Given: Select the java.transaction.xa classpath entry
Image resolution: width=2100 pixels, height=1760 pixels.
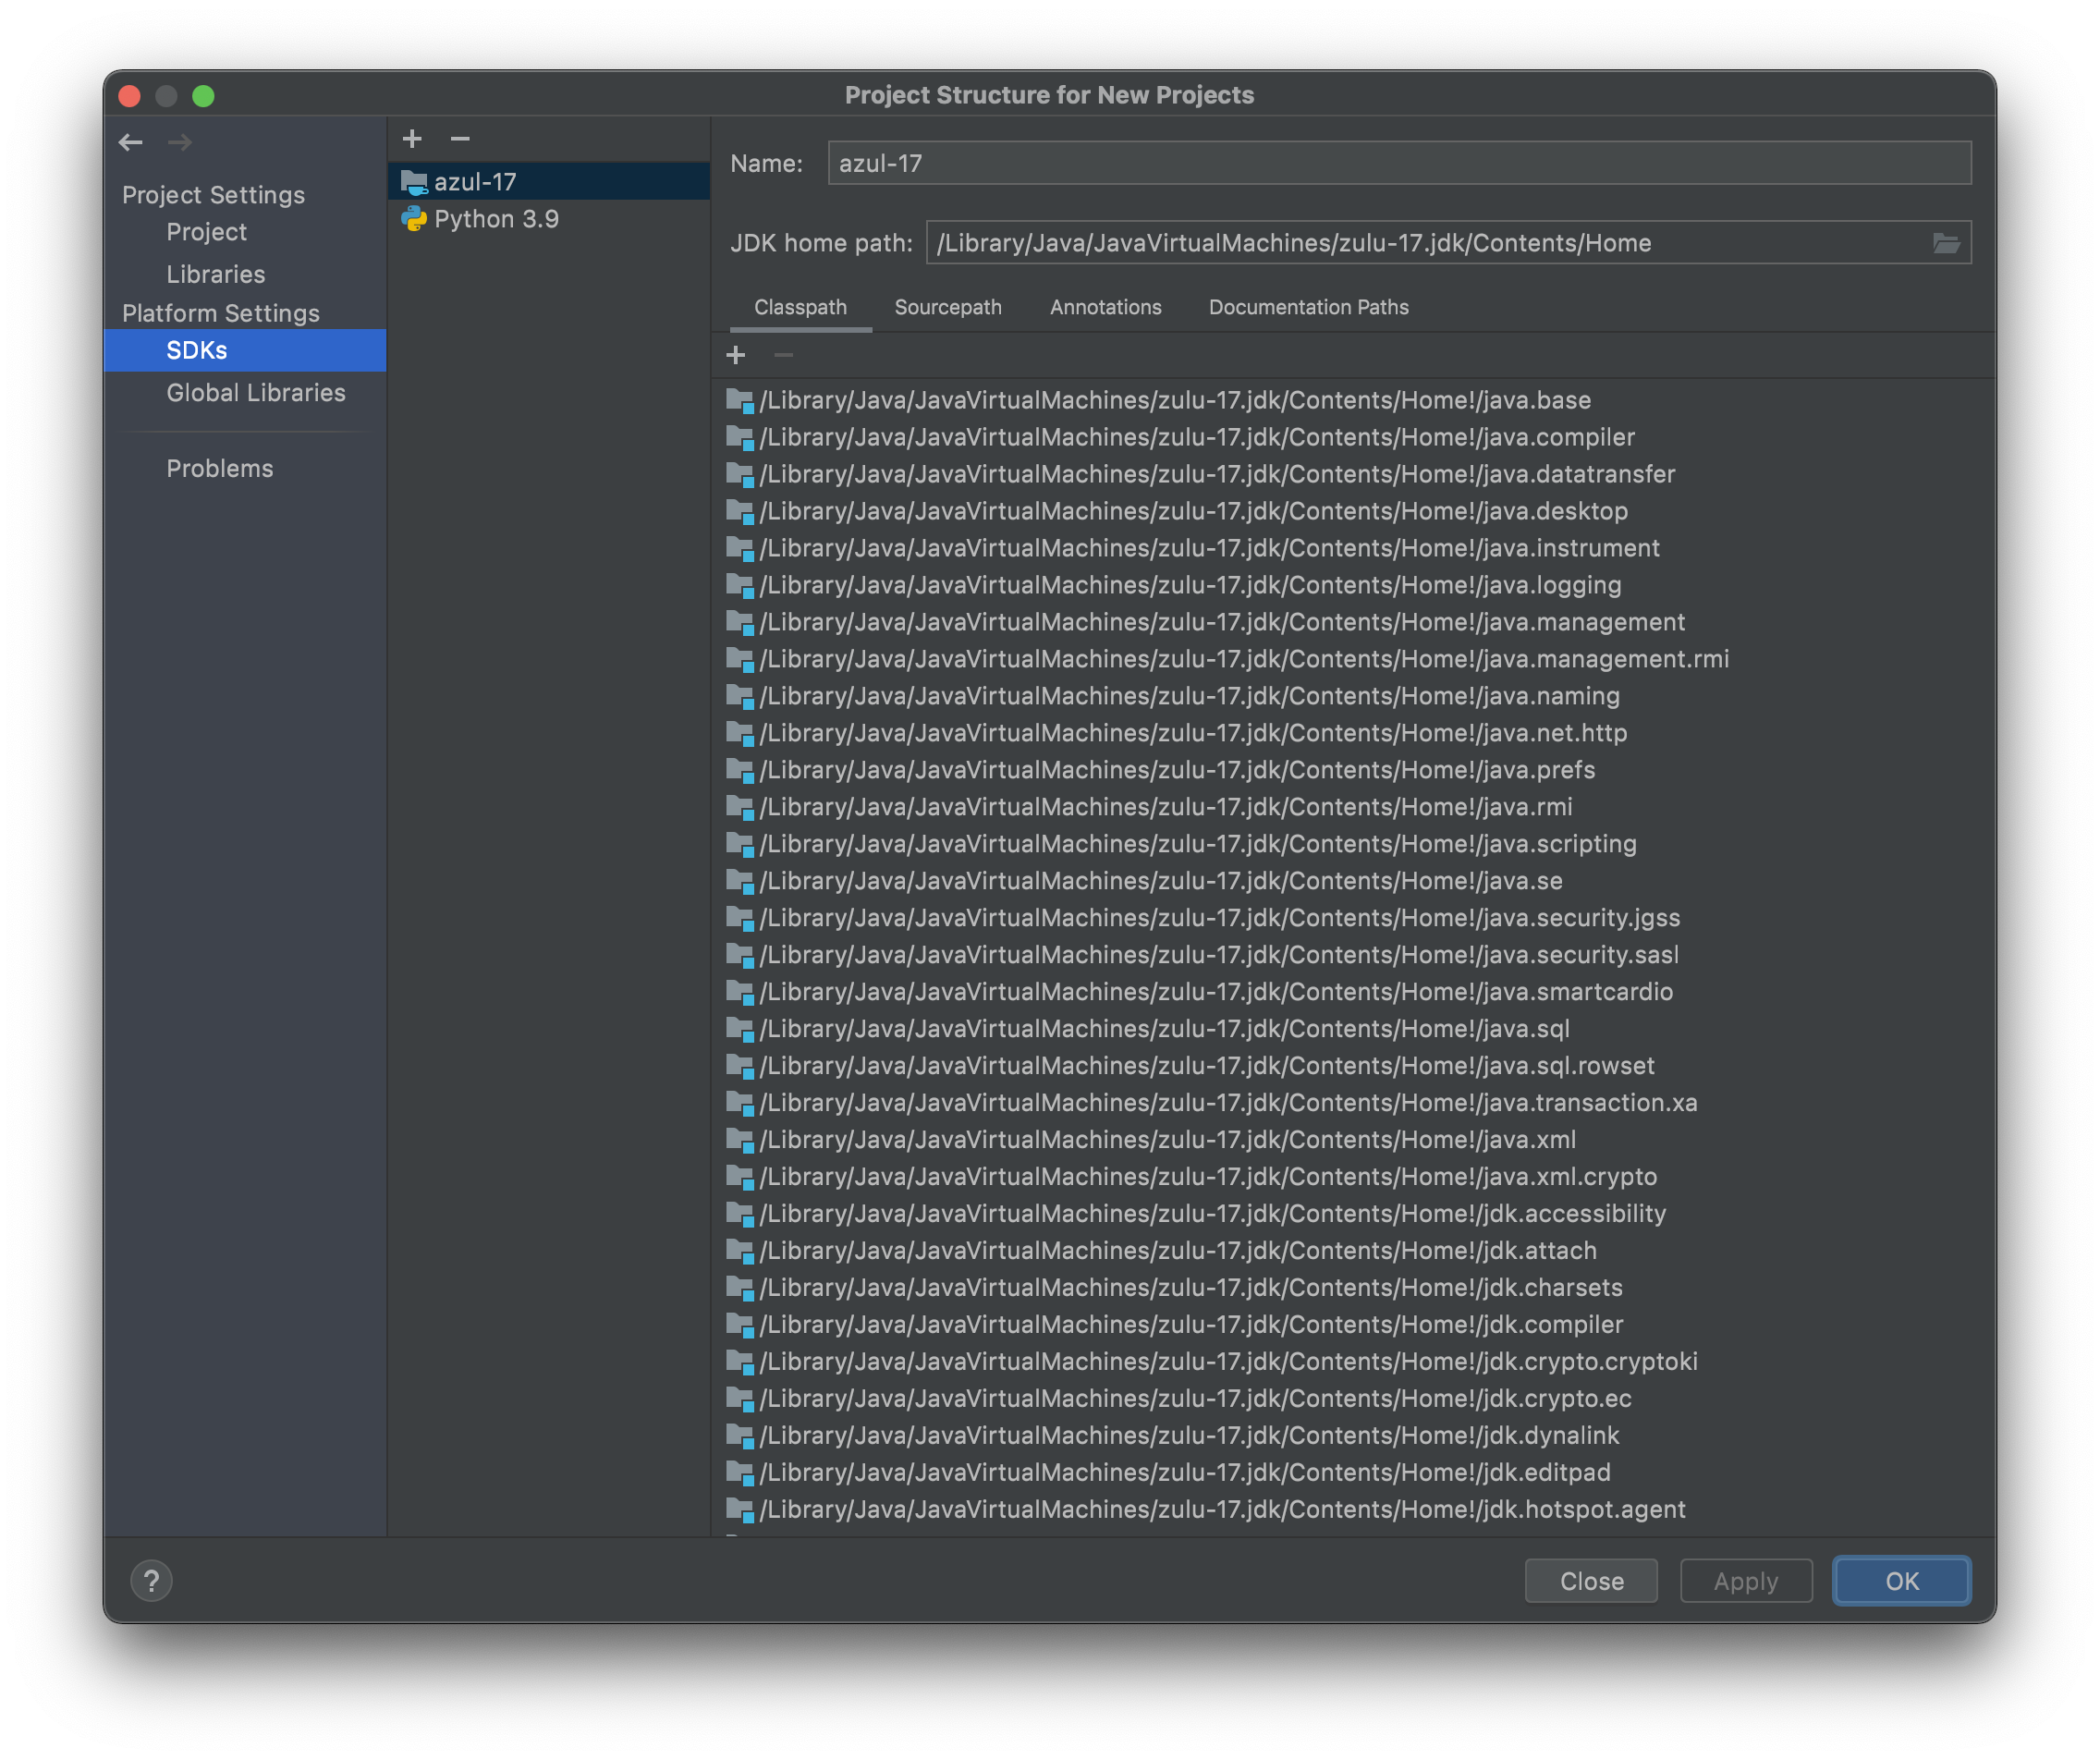Looking at the screenshot, I should tap(1352, 1103).
